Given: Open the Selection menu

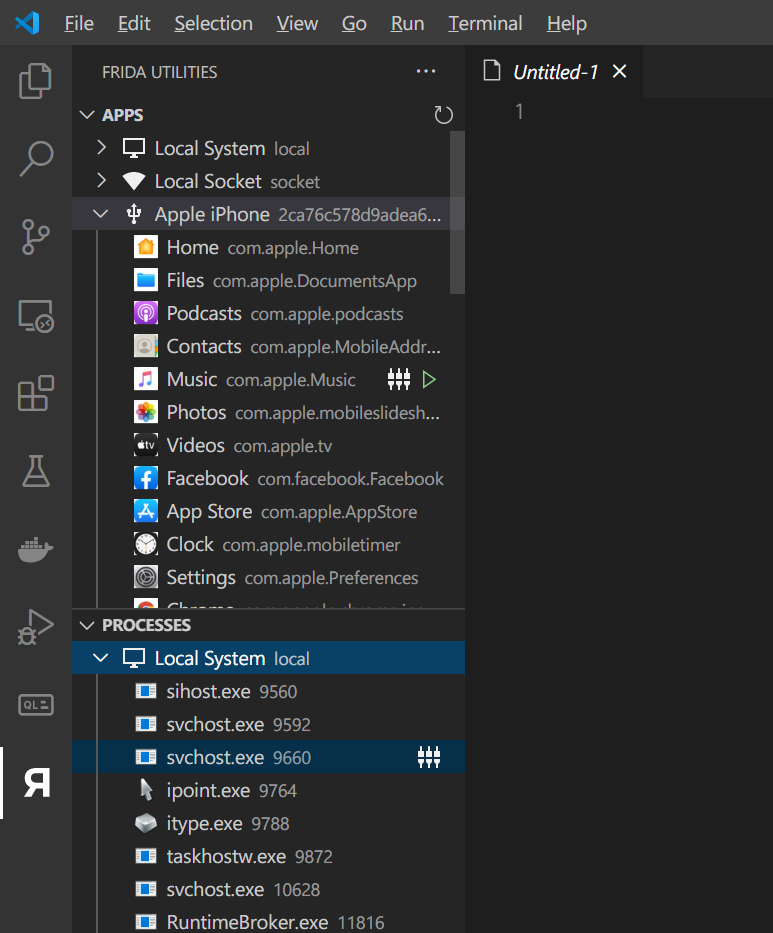Looking at the screenshot, I should 213,23.
